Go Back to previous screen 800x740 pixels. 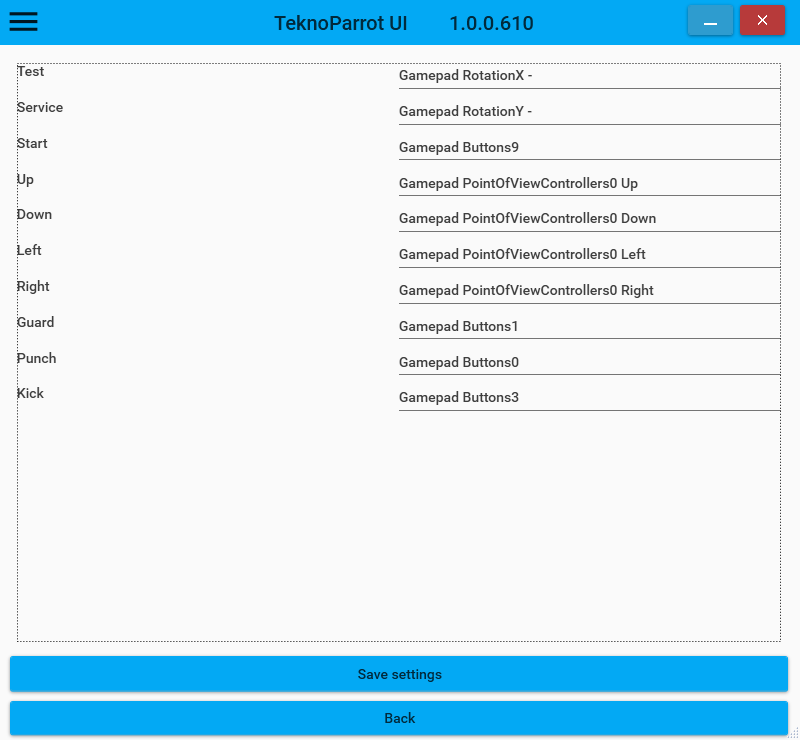pos(399,718)
